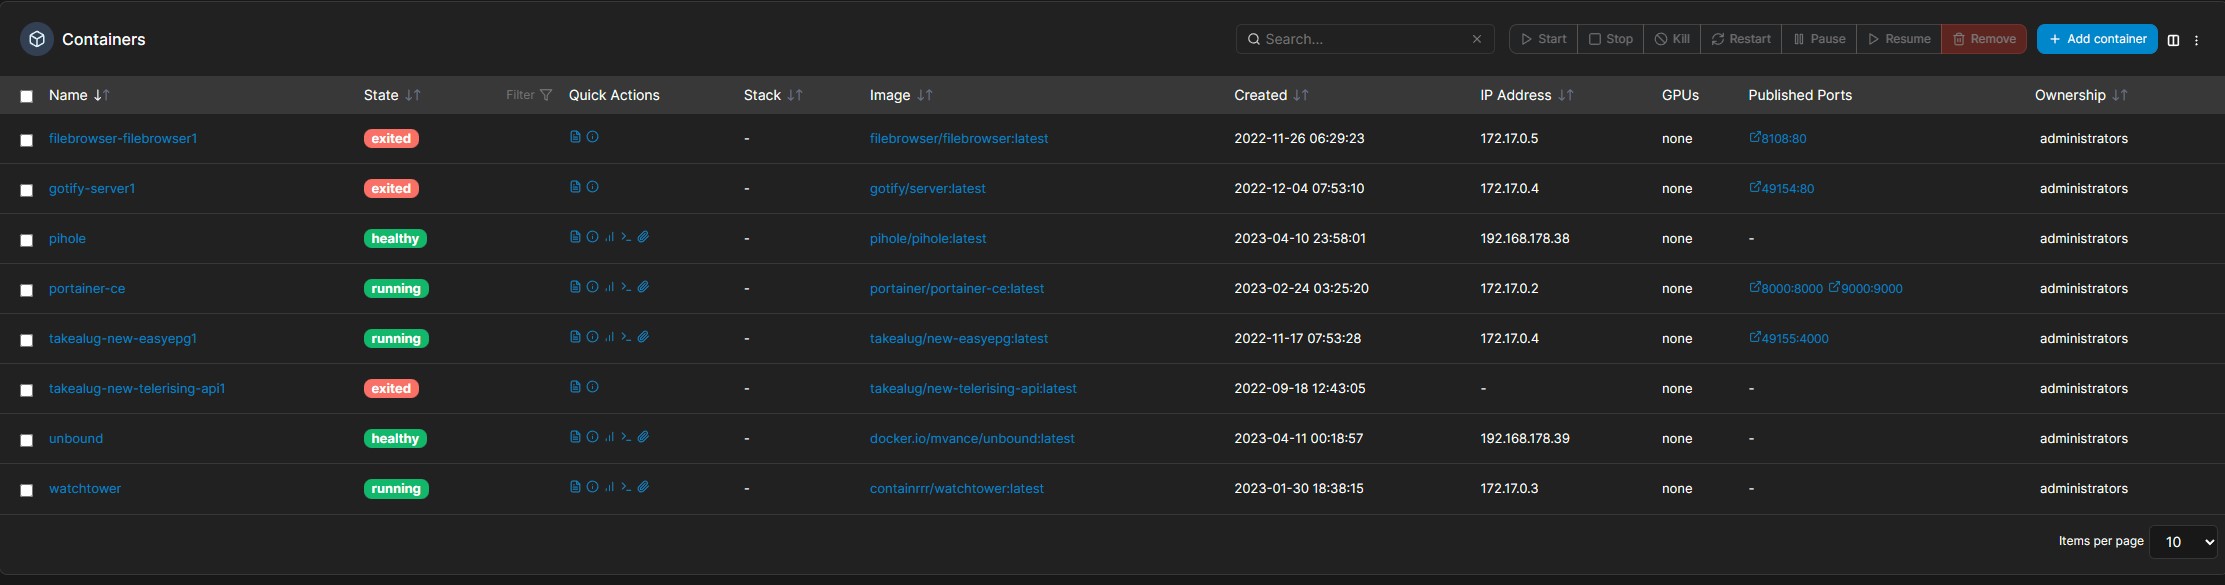Click attach paperclip icon for portainer-ce
The height and width of the screenshot is (585, 2225).
643,287
